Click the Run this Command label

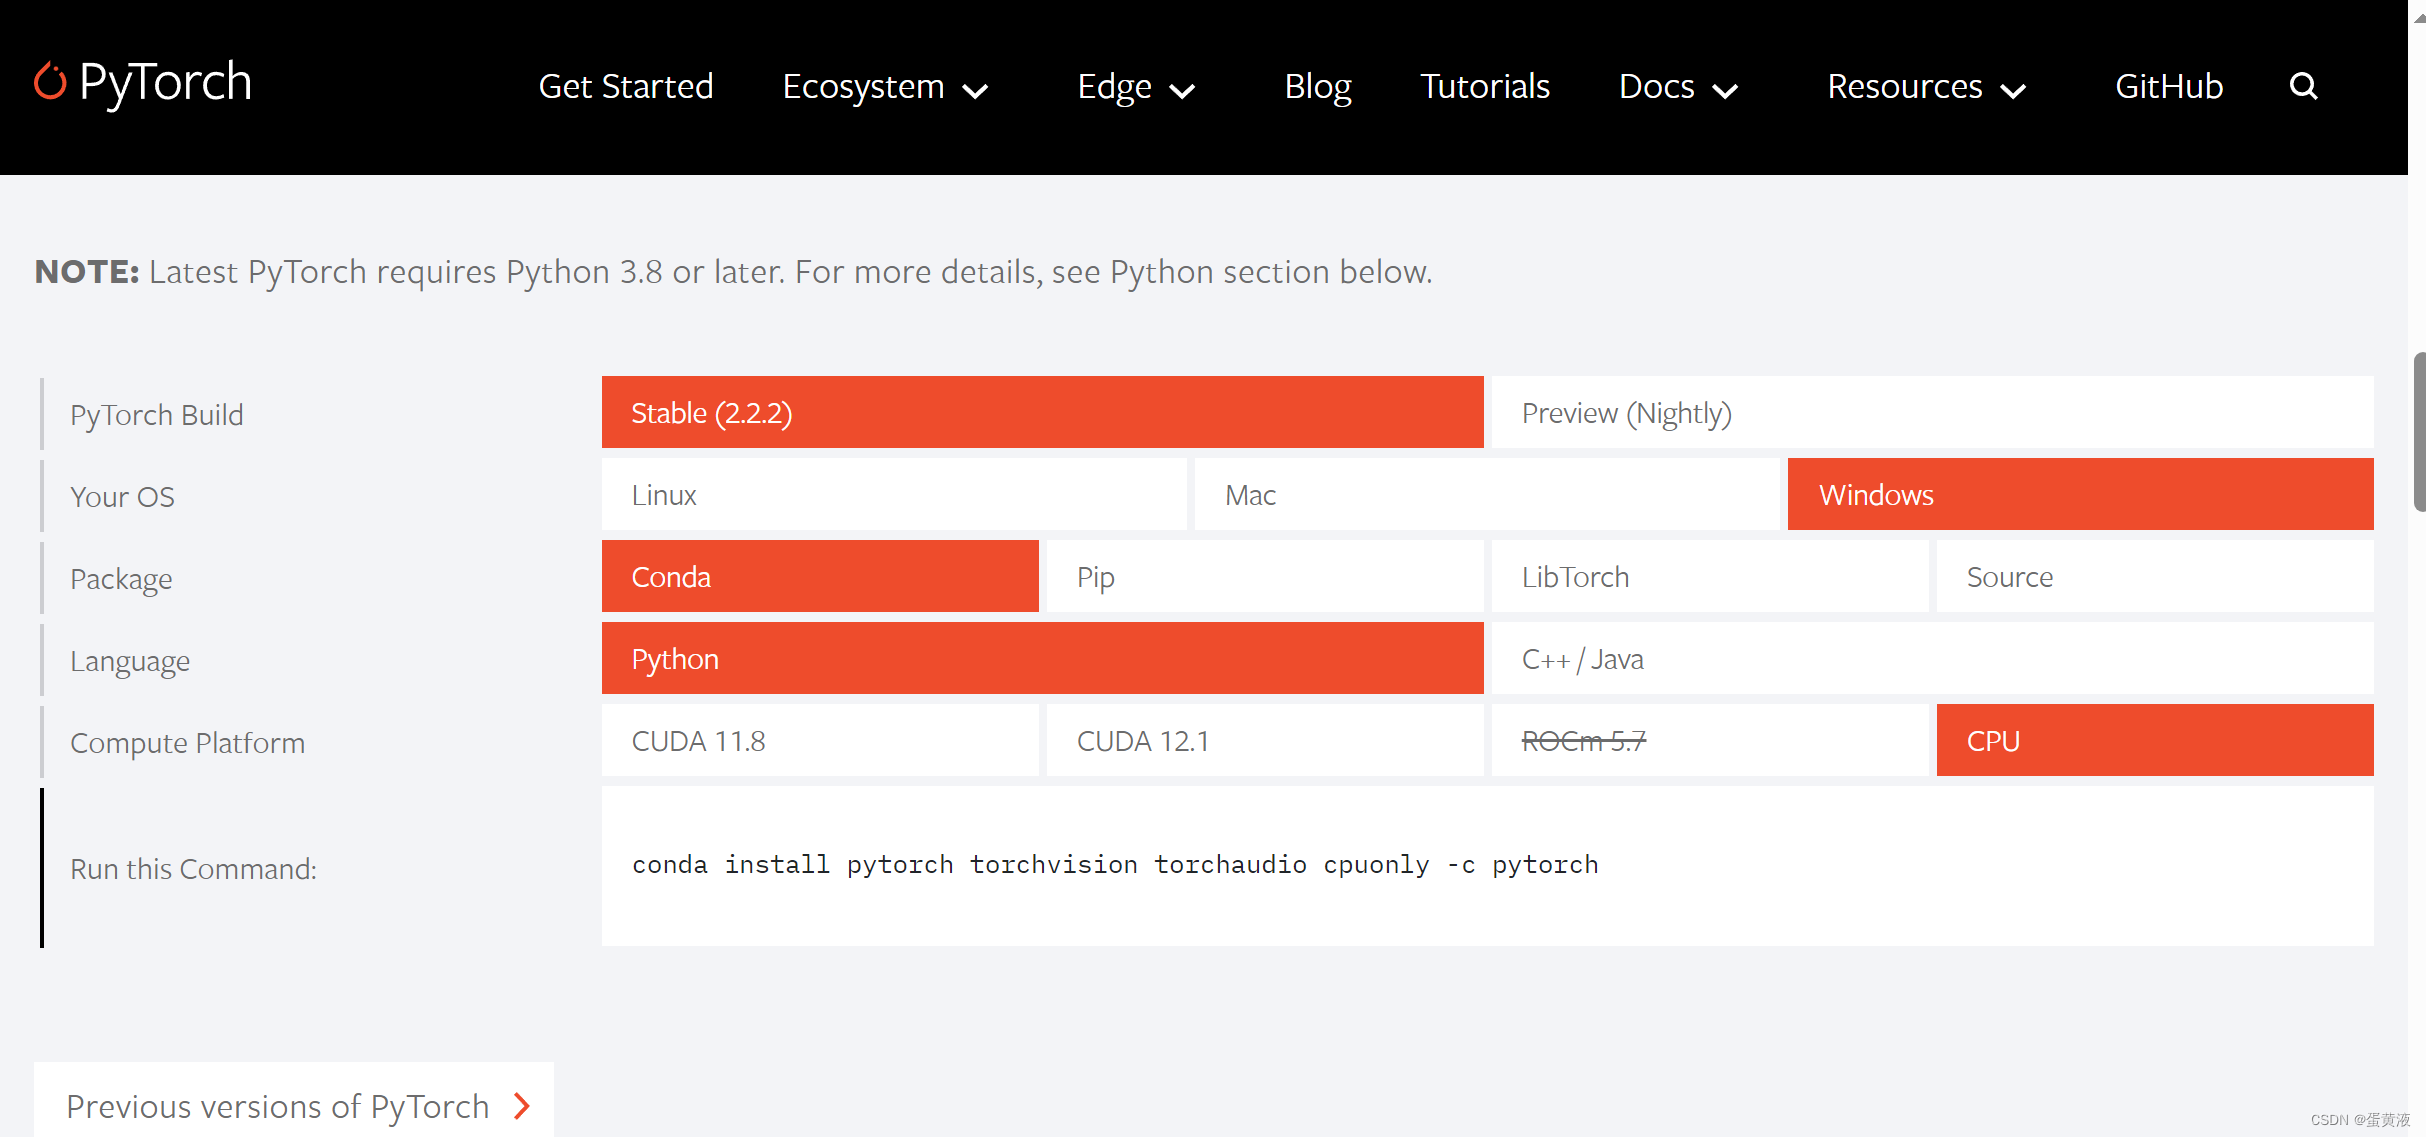(193, 869)
